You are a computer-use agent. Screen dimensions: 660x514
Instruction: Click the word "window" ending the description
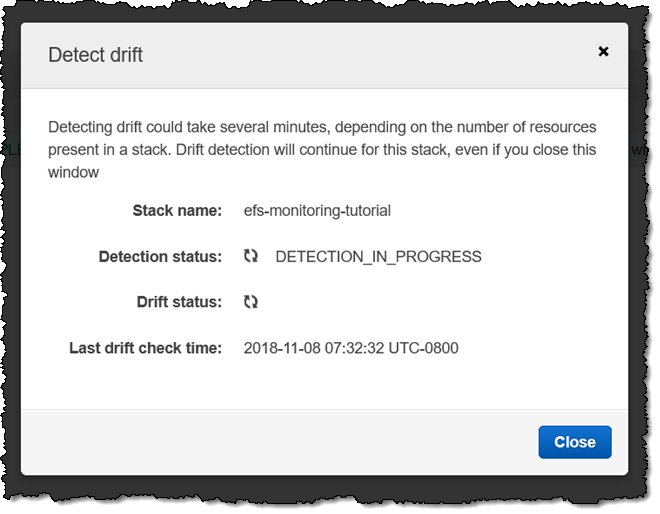(74, 172)
